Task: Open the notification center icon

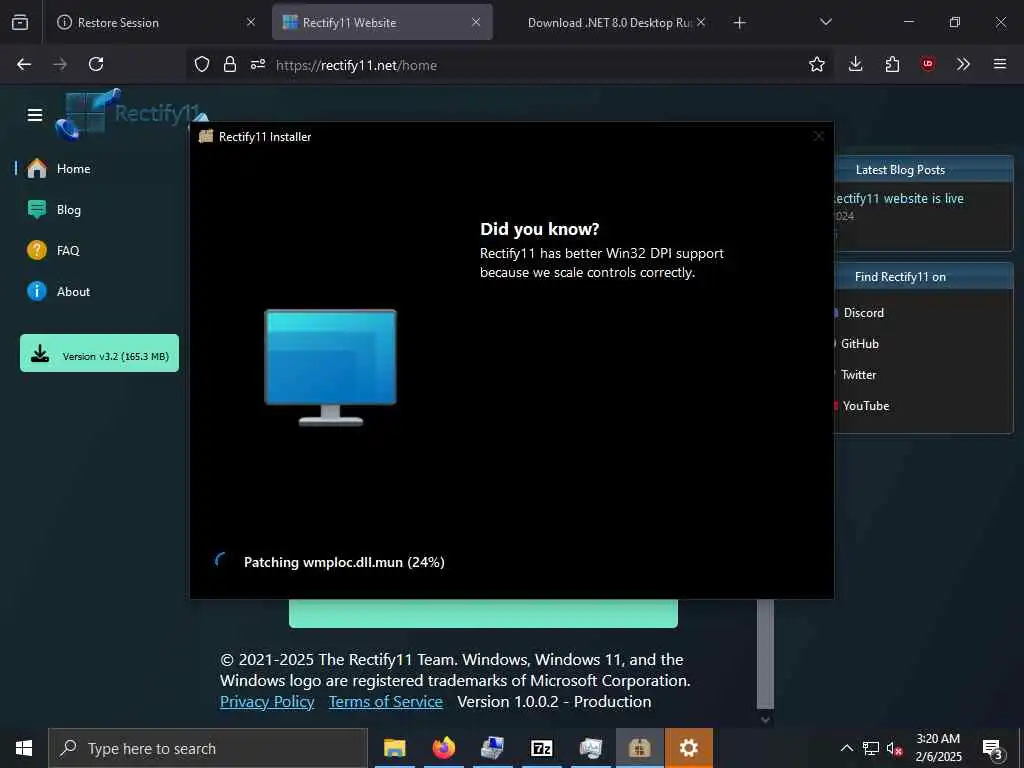Action: 992,748
